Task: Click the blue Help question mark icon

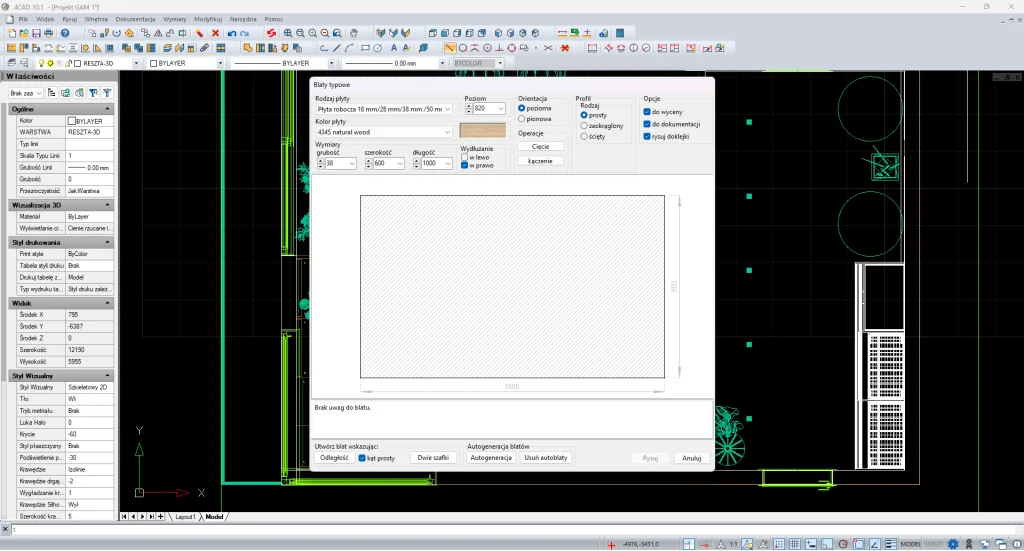Action: point(65,33)
